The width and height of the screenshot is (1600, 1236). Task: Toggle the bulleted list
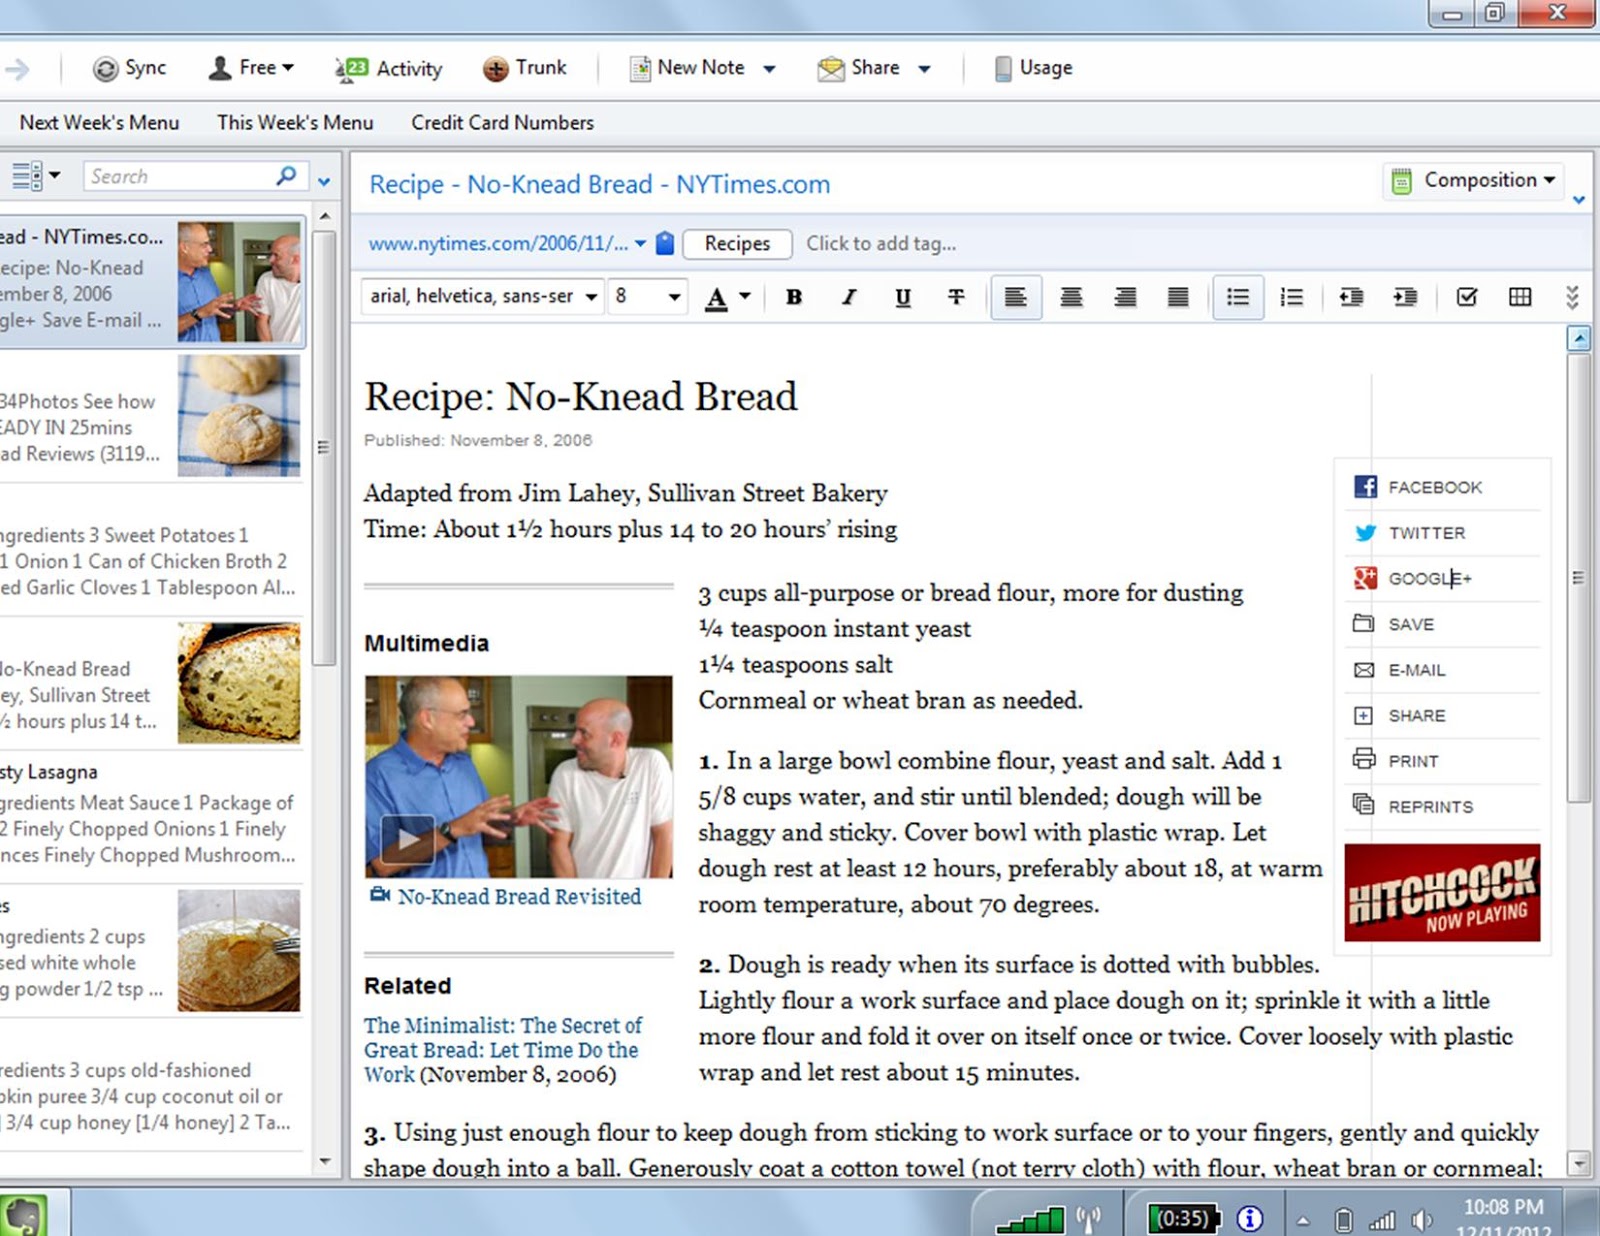click(x=1238, y=297)
